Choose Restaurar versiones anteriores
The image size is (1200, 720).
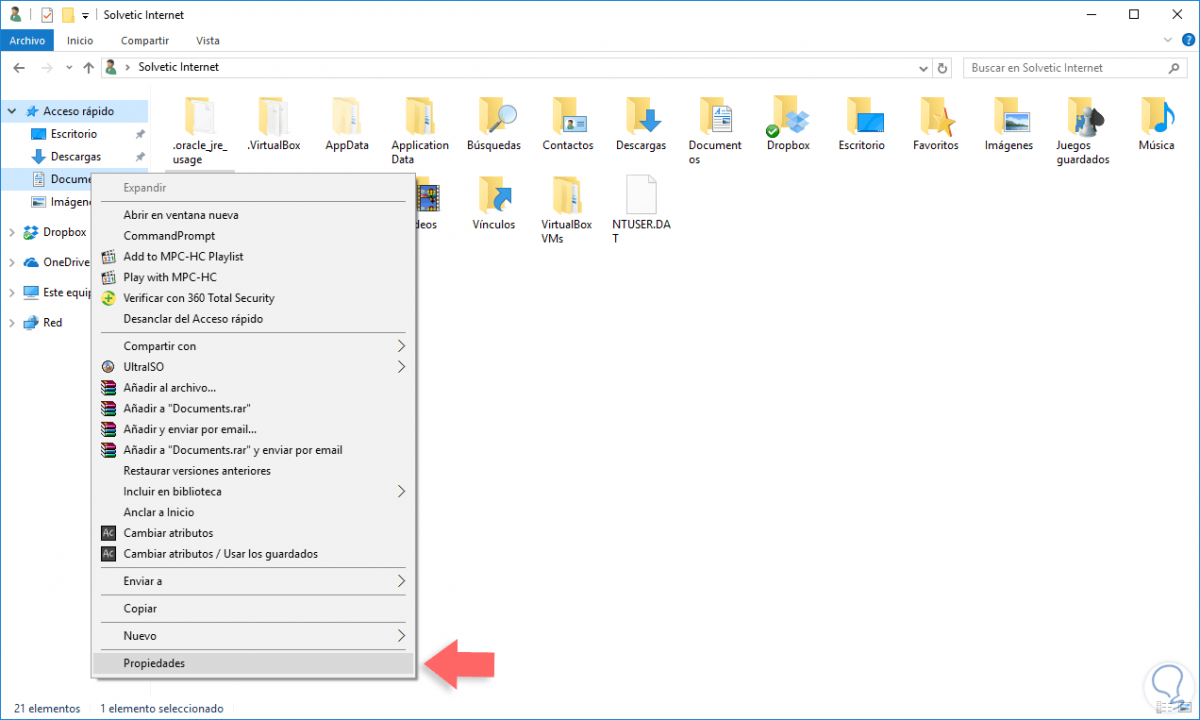(253, 470)
